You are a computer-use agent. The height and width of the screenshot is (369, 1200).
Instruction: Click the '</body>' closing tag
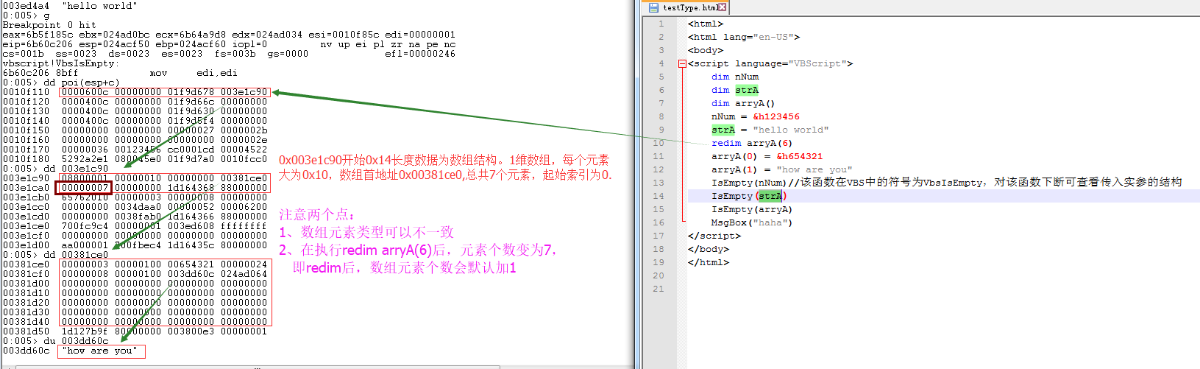(708, 249)
